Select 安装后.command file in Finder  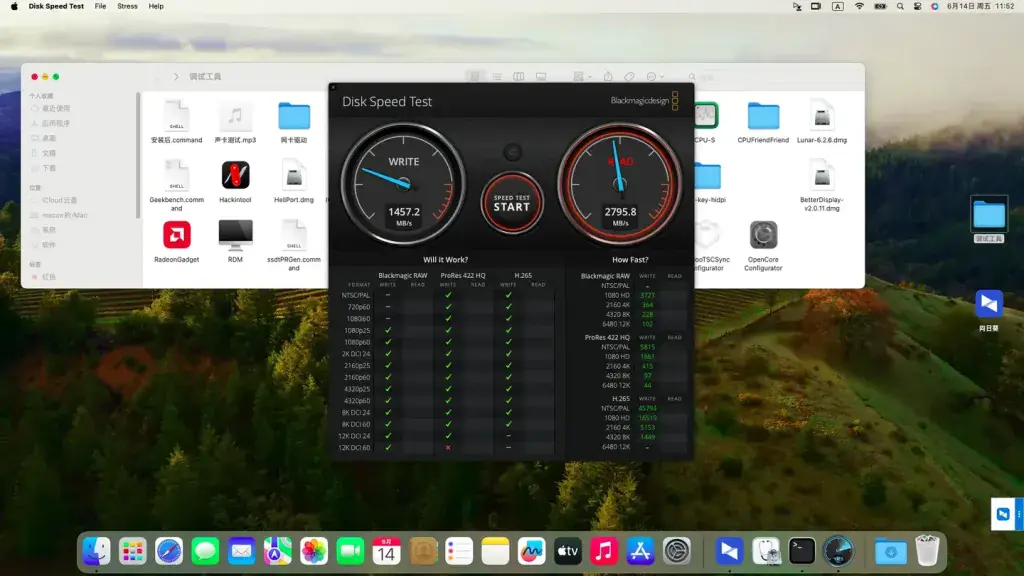tap(176, 121)
